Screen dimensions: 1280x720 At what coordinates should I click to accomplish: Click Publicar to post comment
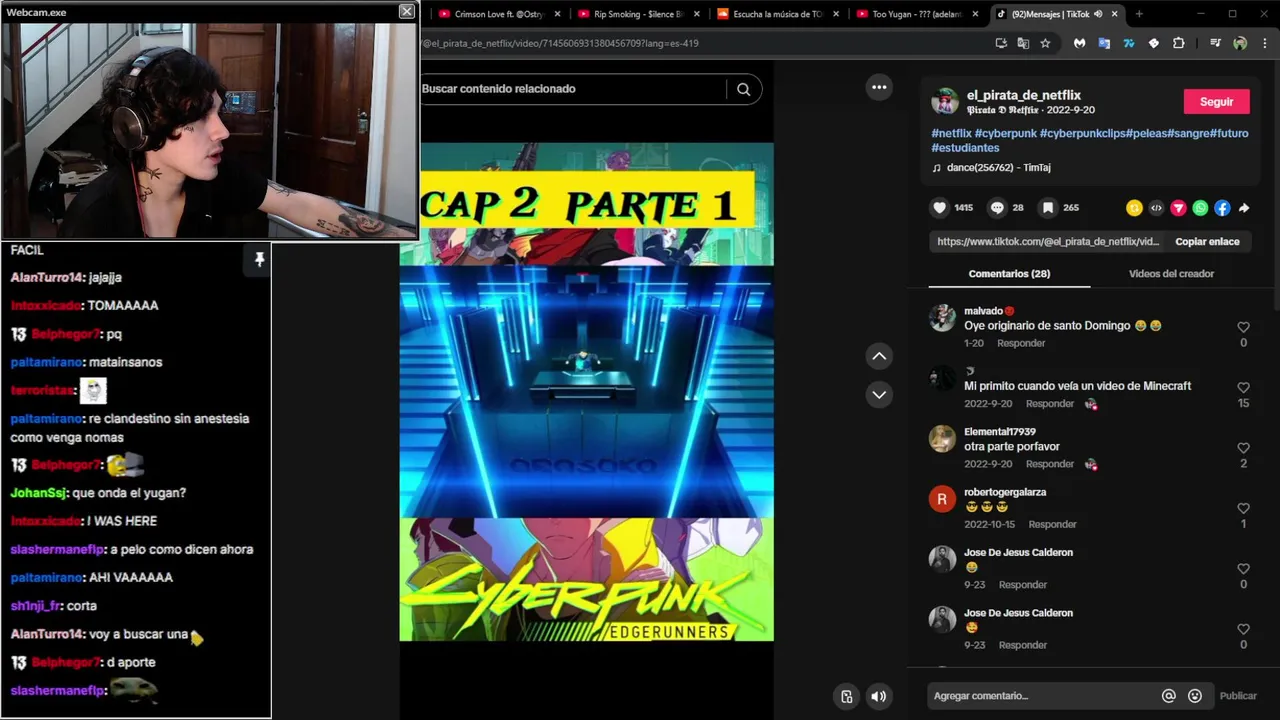pyautogui.click(x=1238, y=696)
